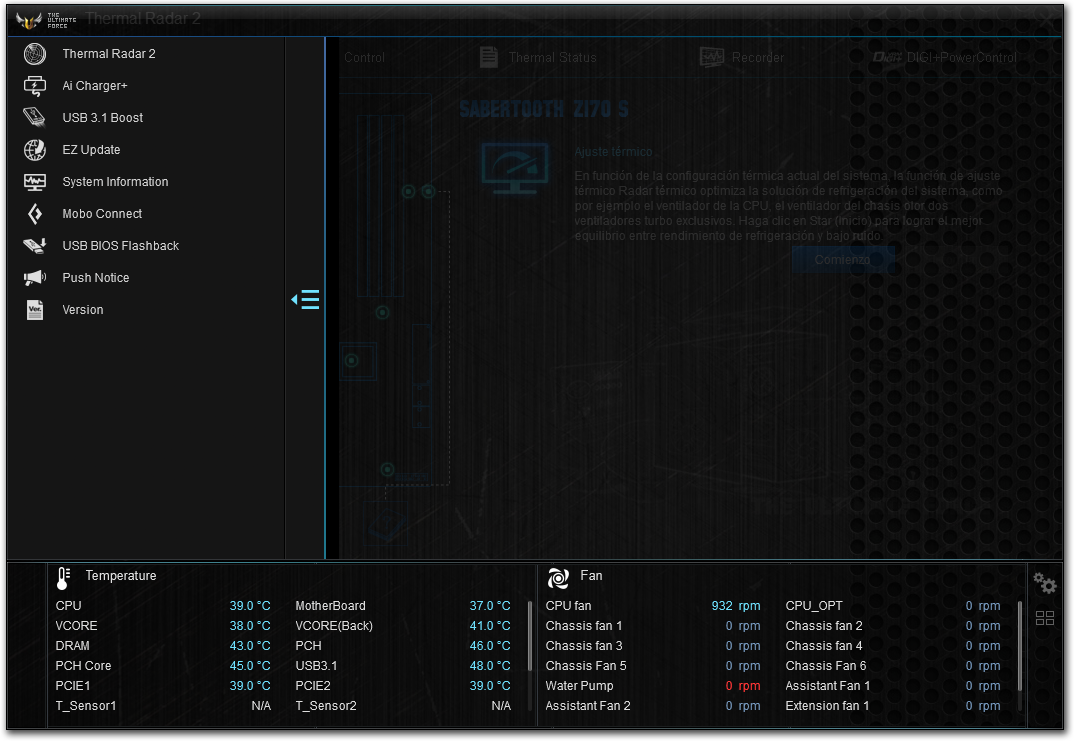Screen dimensions: 1081x743
Task: Click the PCH Core temperature 45.0 °C
Action: pos(250,666)
